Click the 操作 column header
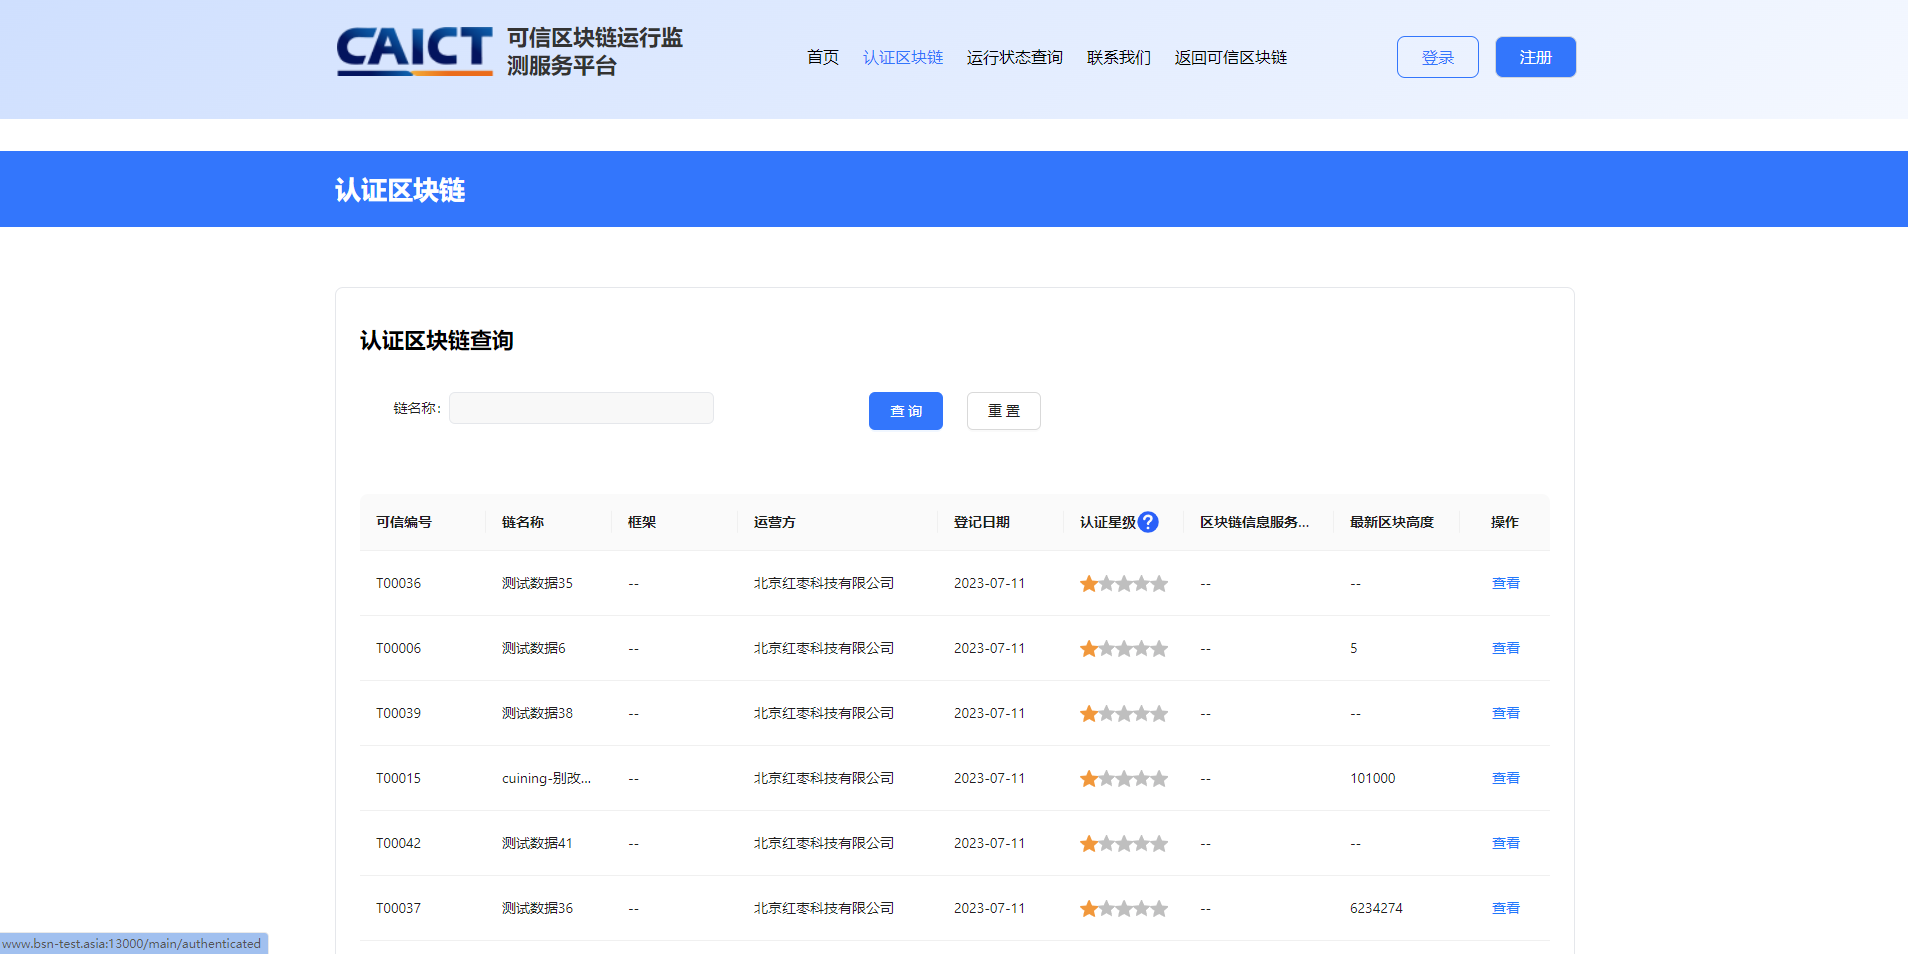This screenshot has width=1908, height=954. (1504, 522)
